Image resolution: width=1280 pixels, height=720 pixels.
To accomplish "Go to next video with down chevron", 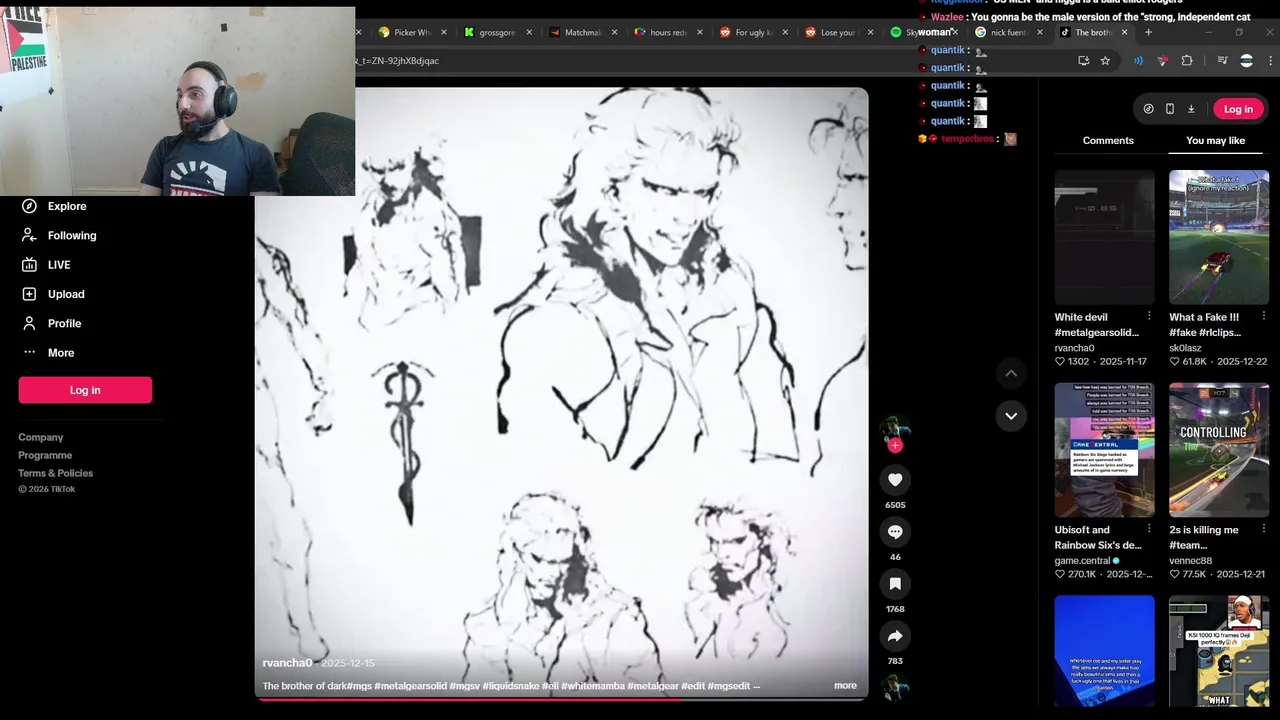I will pyautogui.click(x=1011, y=416).
